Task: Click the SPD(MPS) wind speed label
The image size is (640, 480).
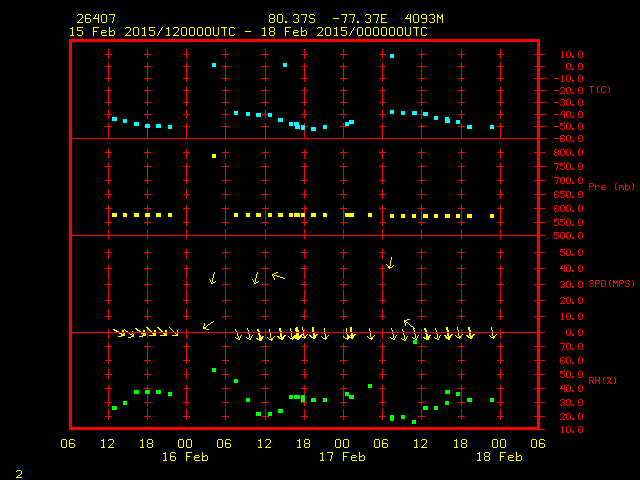Action: [x=611, y=284]
